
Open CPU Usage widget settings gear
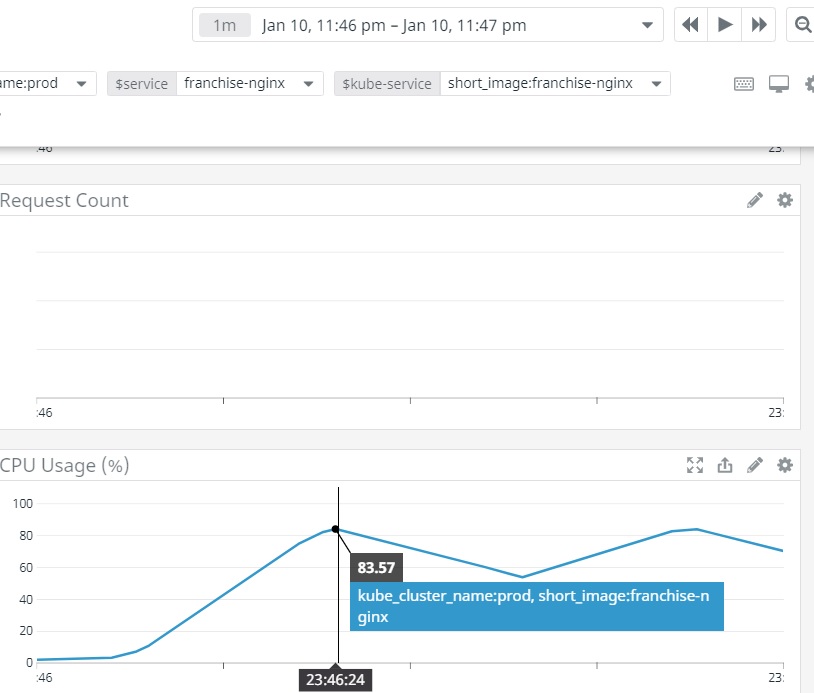785,465
